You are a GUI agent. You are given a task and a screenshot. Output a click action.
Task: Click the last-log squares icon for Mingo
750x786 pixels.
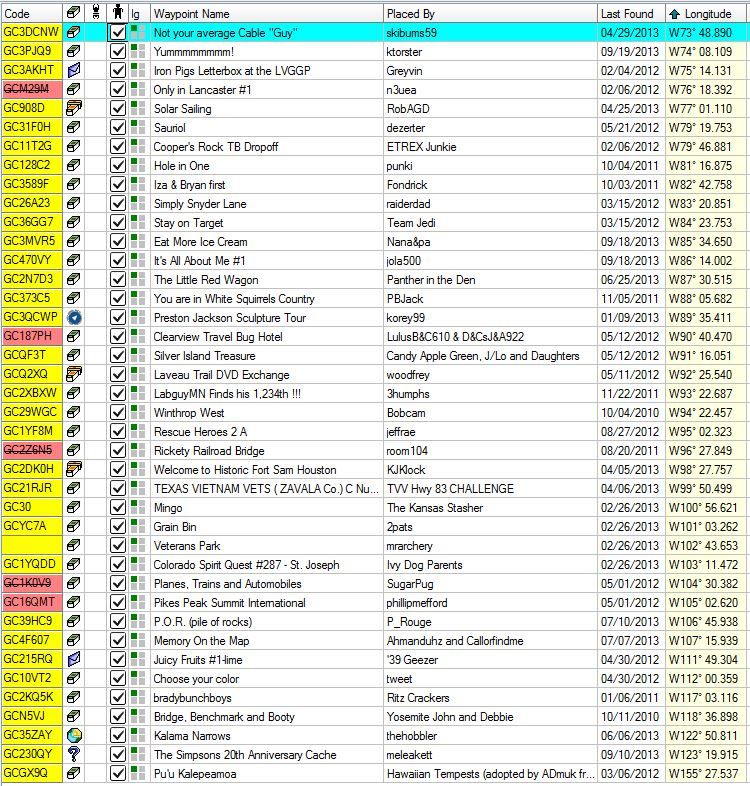[x=138, y=508]
